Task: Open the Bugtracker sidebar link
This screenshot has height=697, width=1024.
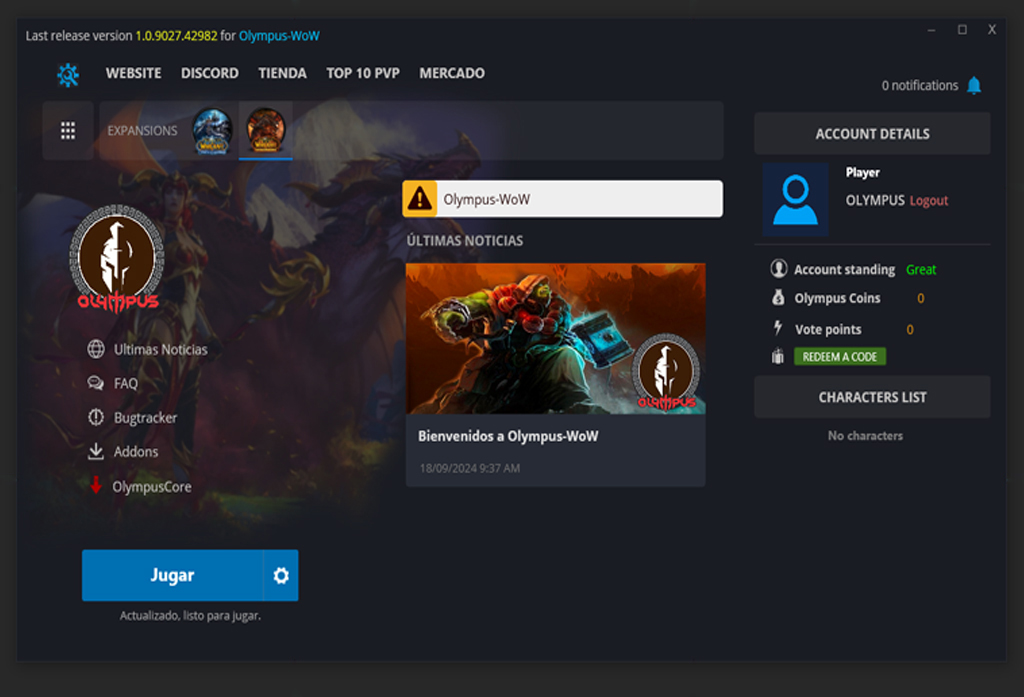Action: pyautogui.click(x=145, y=418)
